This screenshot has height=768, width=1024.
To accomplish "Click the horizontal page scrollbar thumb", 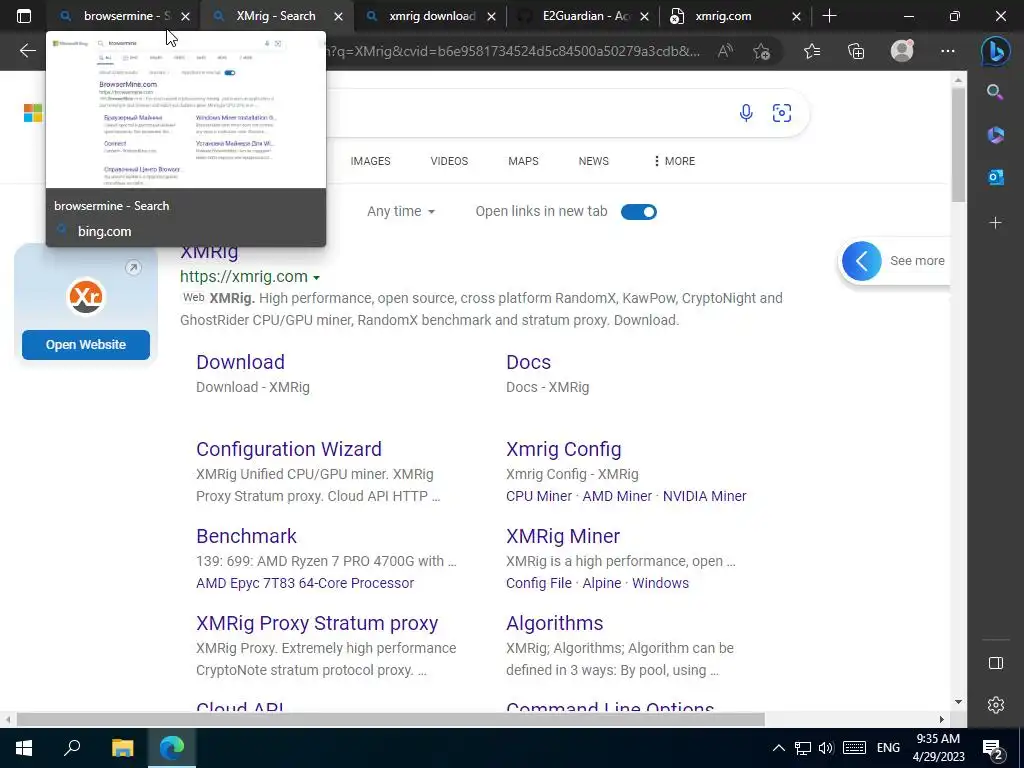I will tap(391, 720).
